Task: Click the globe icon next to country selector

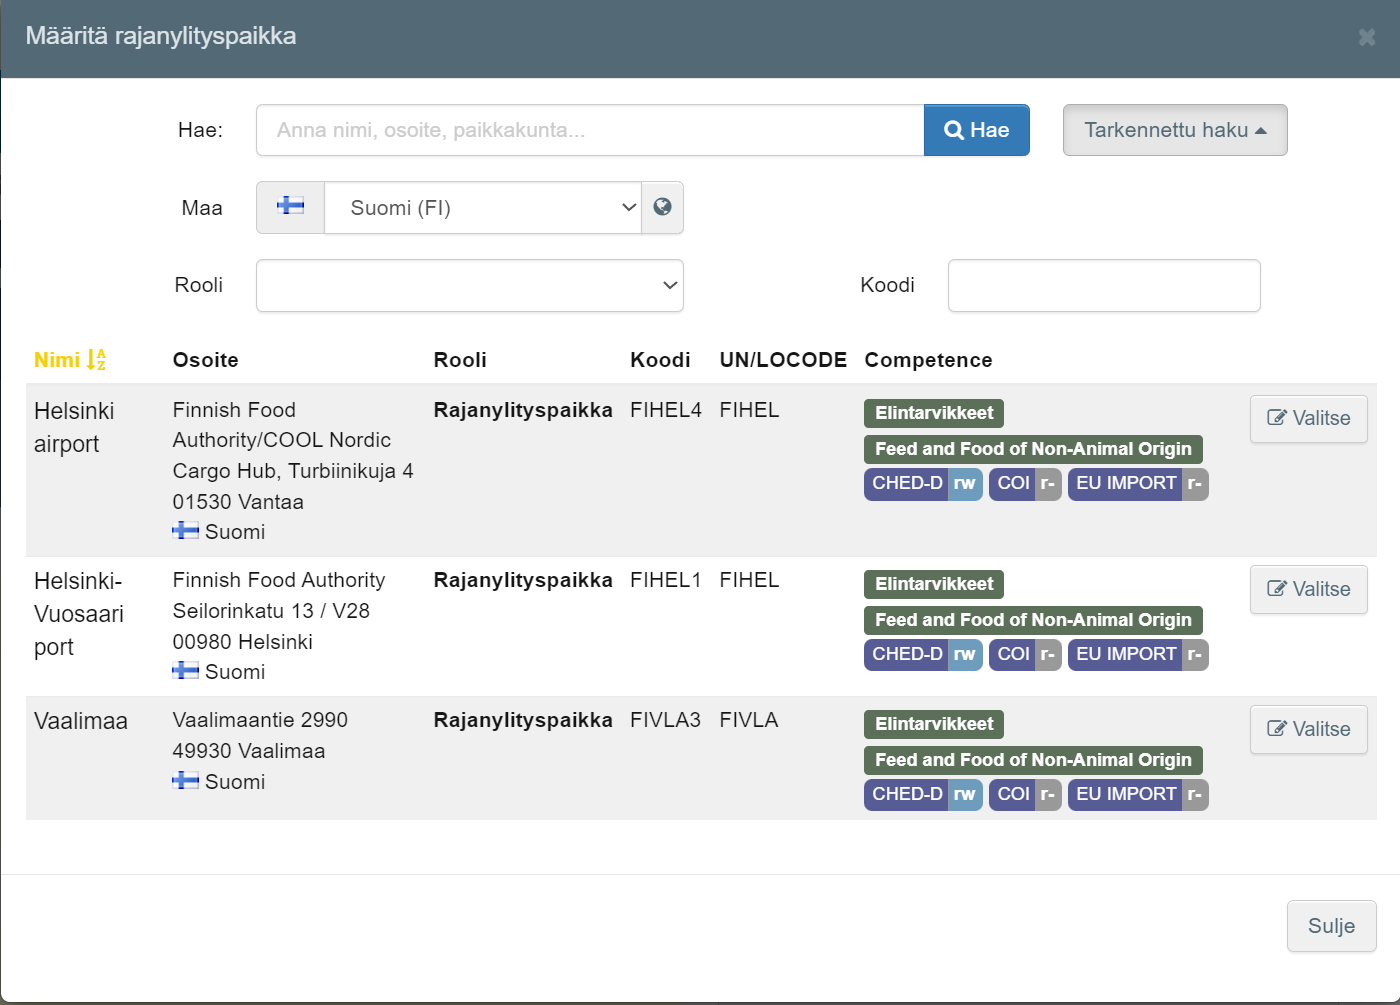Action: pyautogui.click(x=662, y=207)
